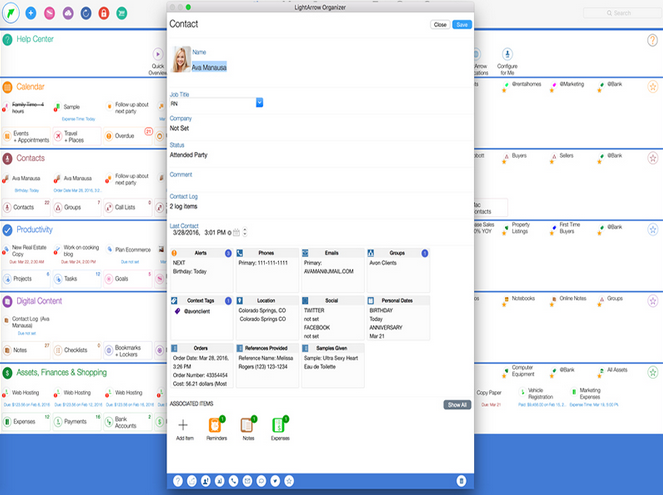The width and height of the screenshot is (663, 495).
Task: Open the purple cloud sync icon
Action: pyautogui.click(x=67, y=13)
